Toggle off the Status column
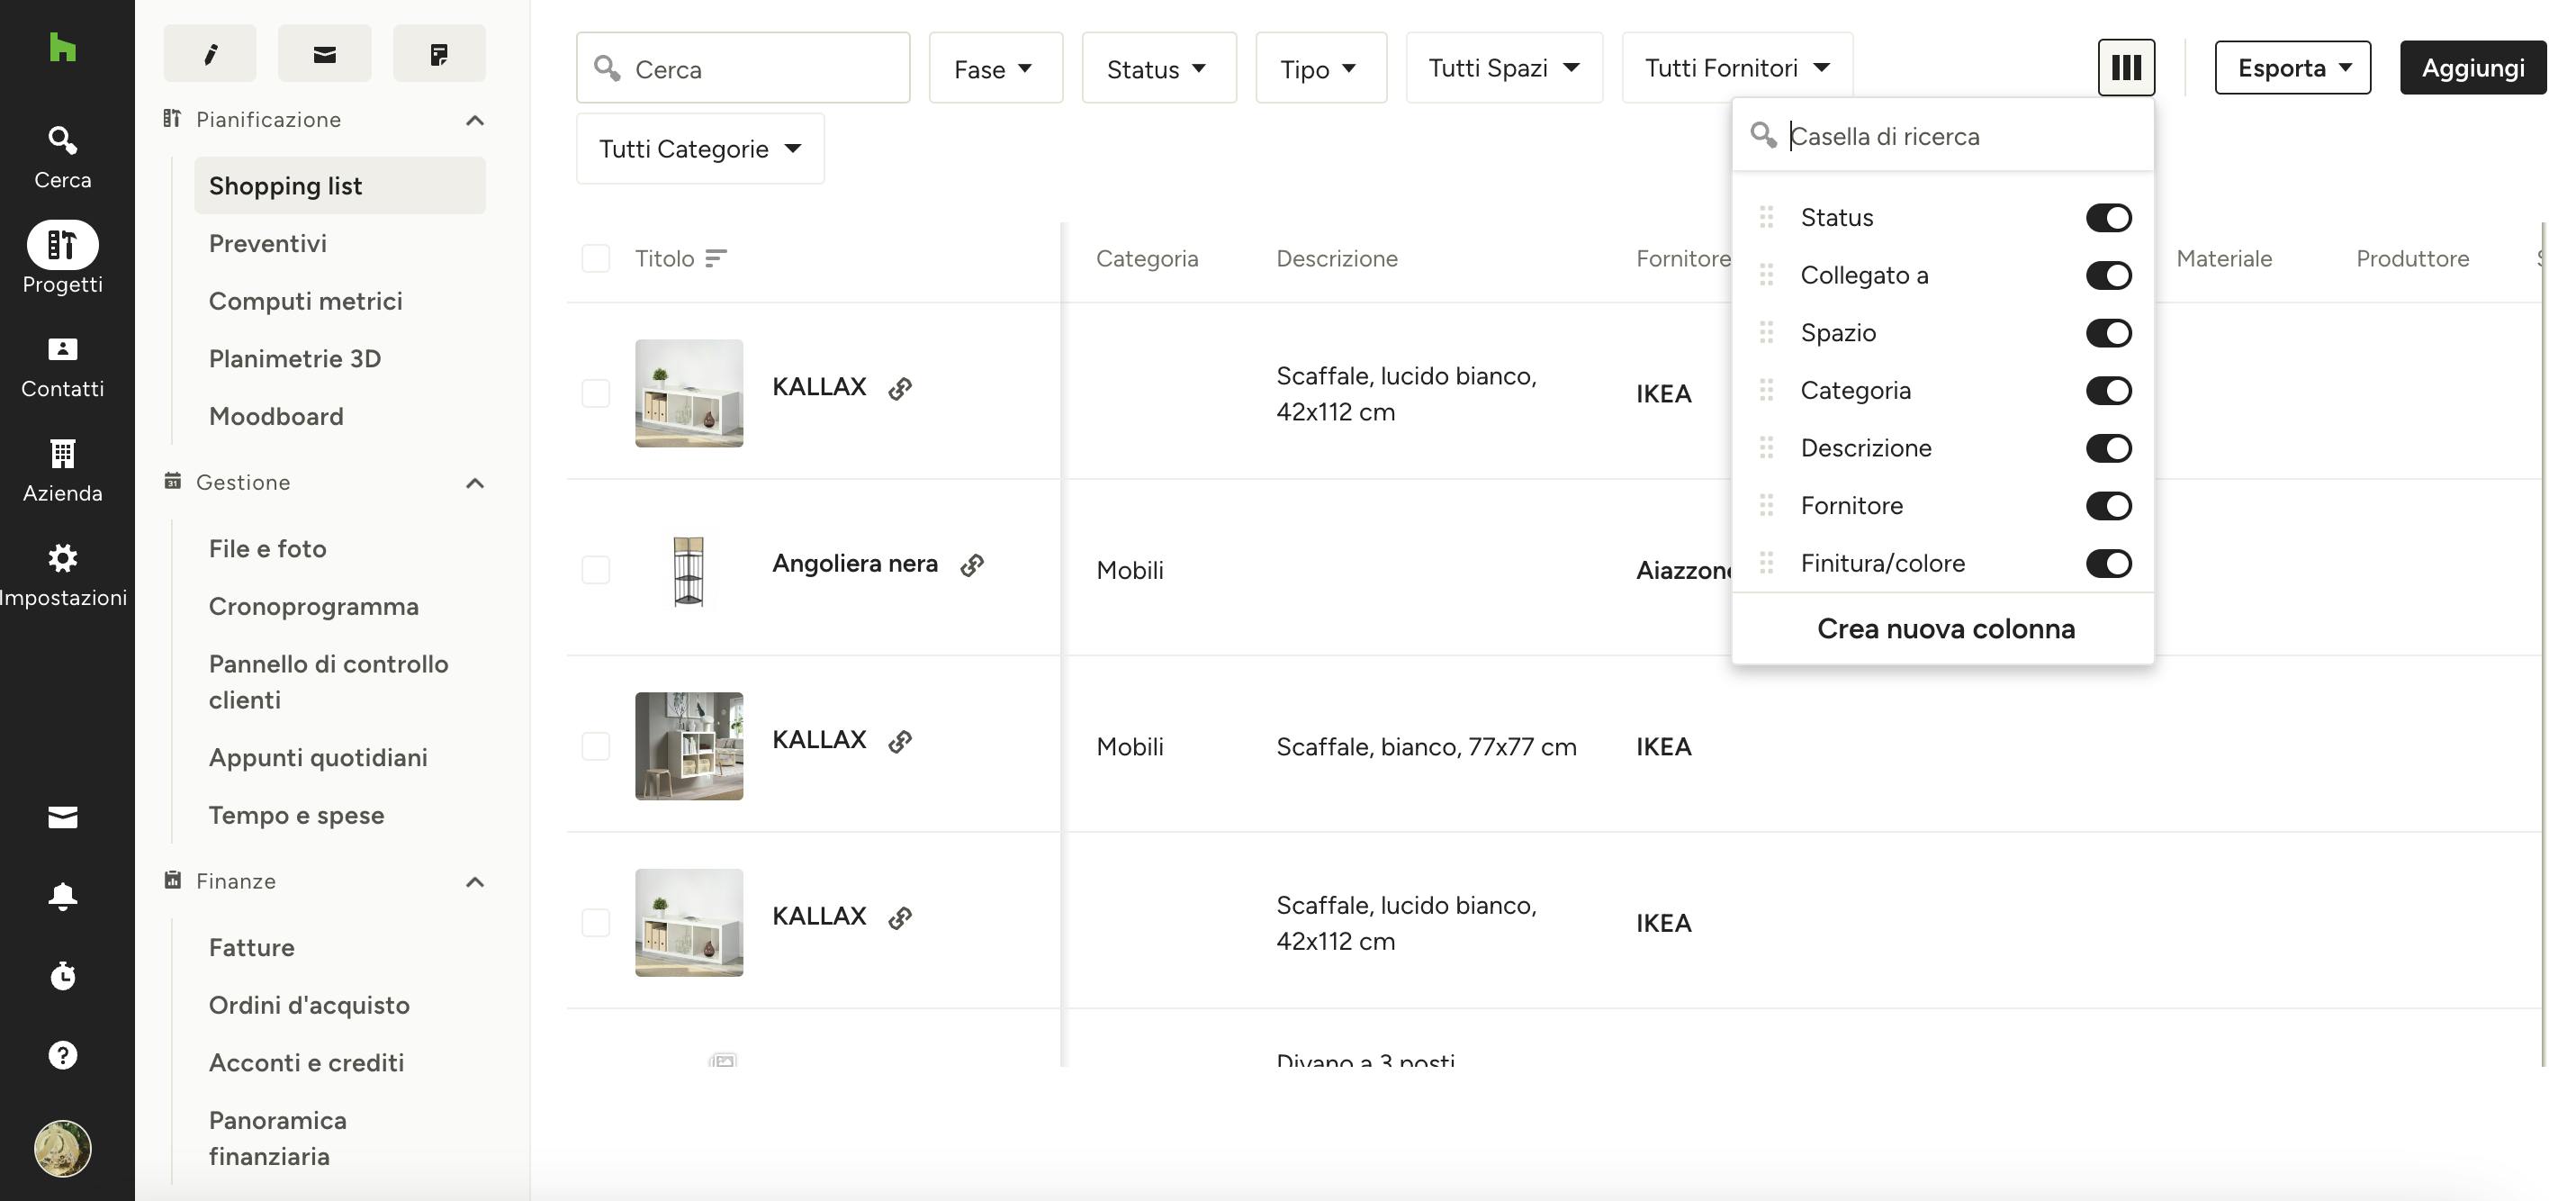2576x1201 pixels. click(x=2109, y=218)
